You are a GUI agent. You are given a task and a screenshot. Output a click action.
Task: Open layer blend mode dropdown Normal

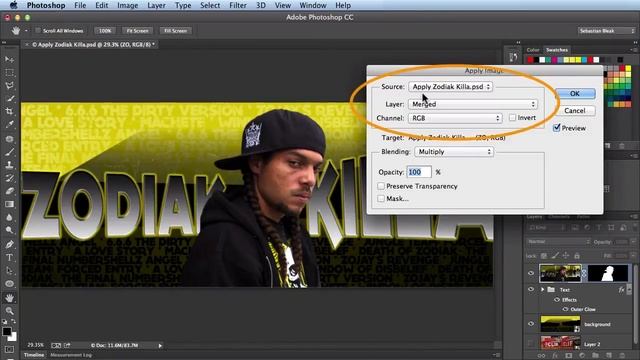click(558, 242)
